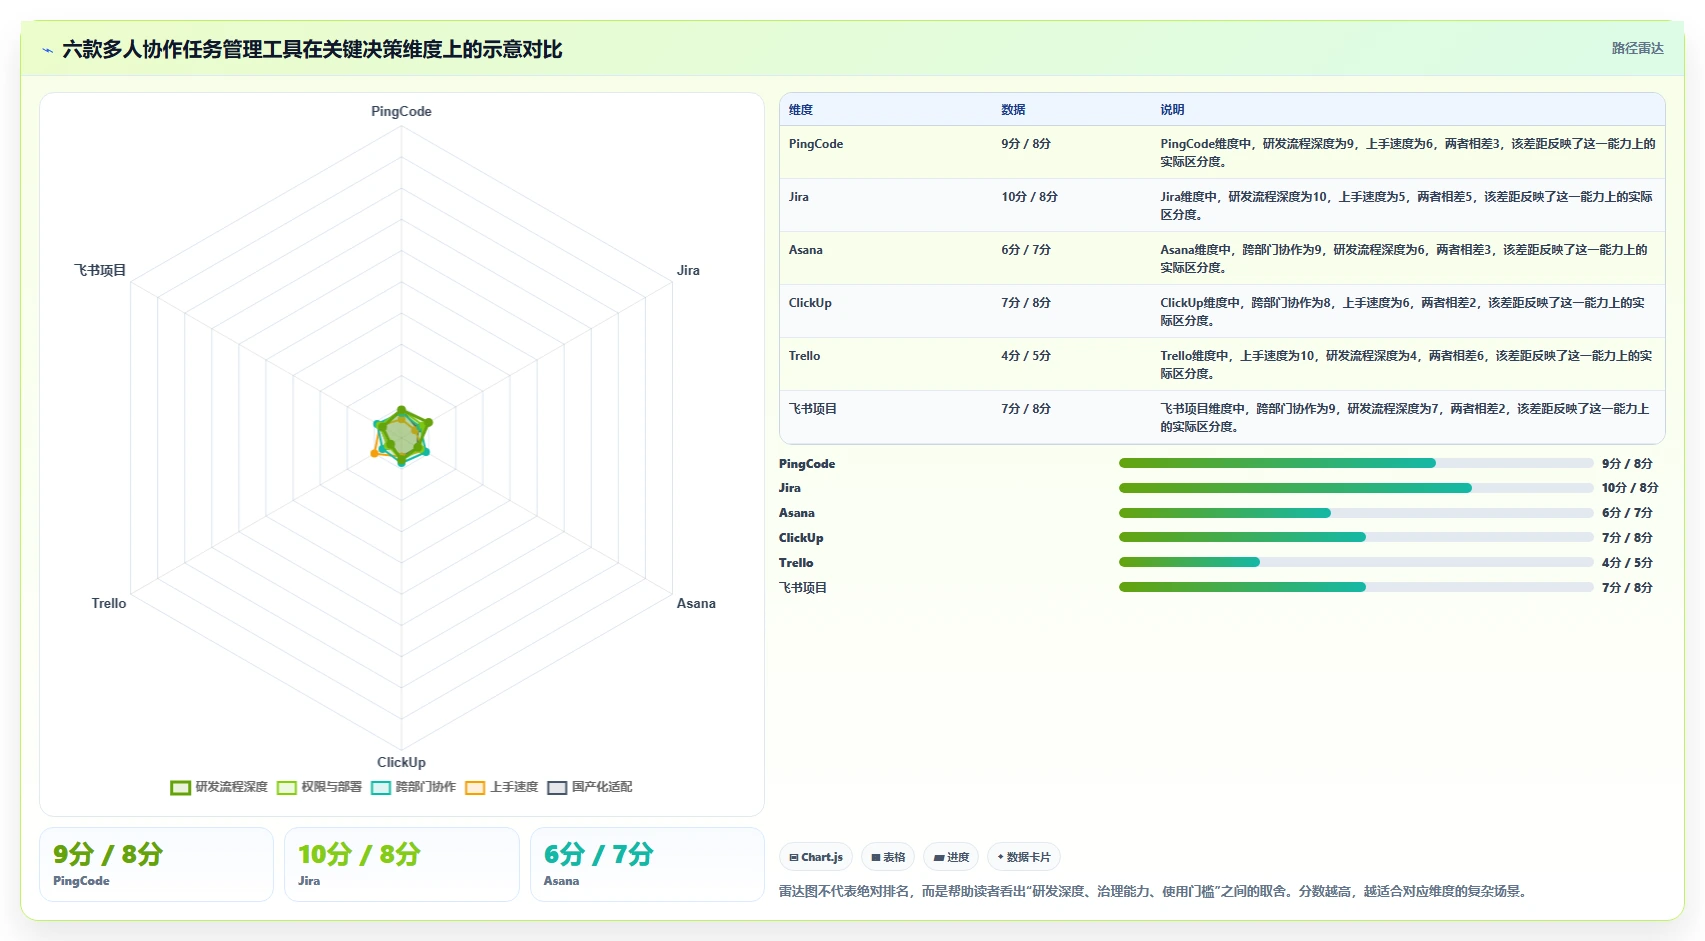Click the title icon beside 六款多人协作任务管理工具
The width and height of the screenshot is (1705, 941).
[x=47, y=50]
